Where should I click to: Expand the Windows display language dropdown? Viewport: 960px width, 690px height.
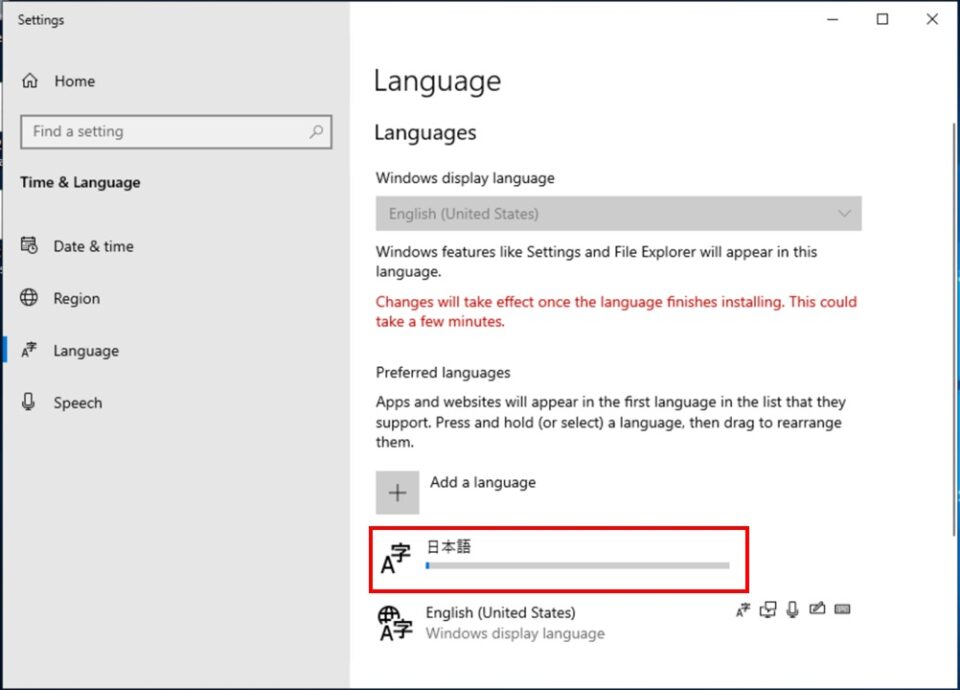pos(845,213)
